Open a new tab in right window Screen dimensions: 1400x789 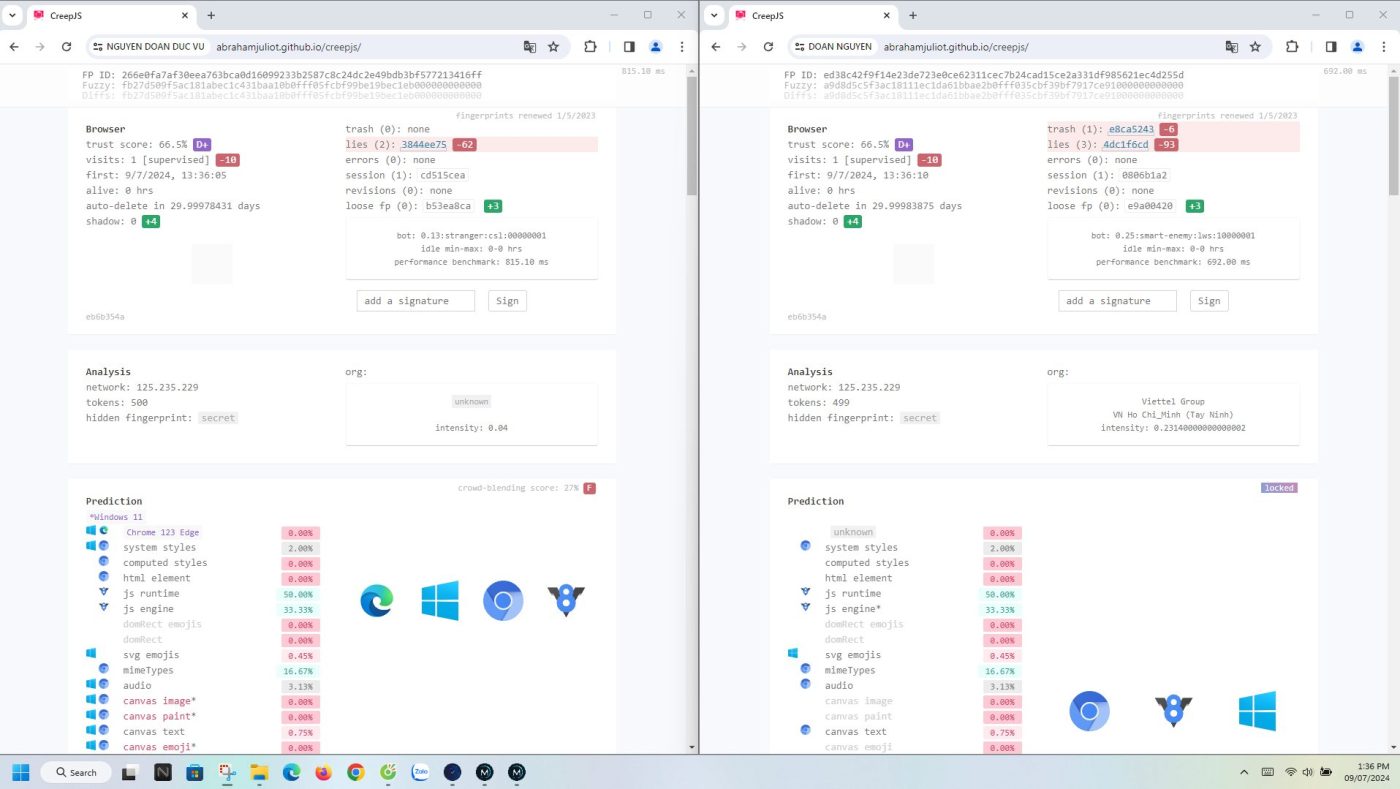pos(913,15)
